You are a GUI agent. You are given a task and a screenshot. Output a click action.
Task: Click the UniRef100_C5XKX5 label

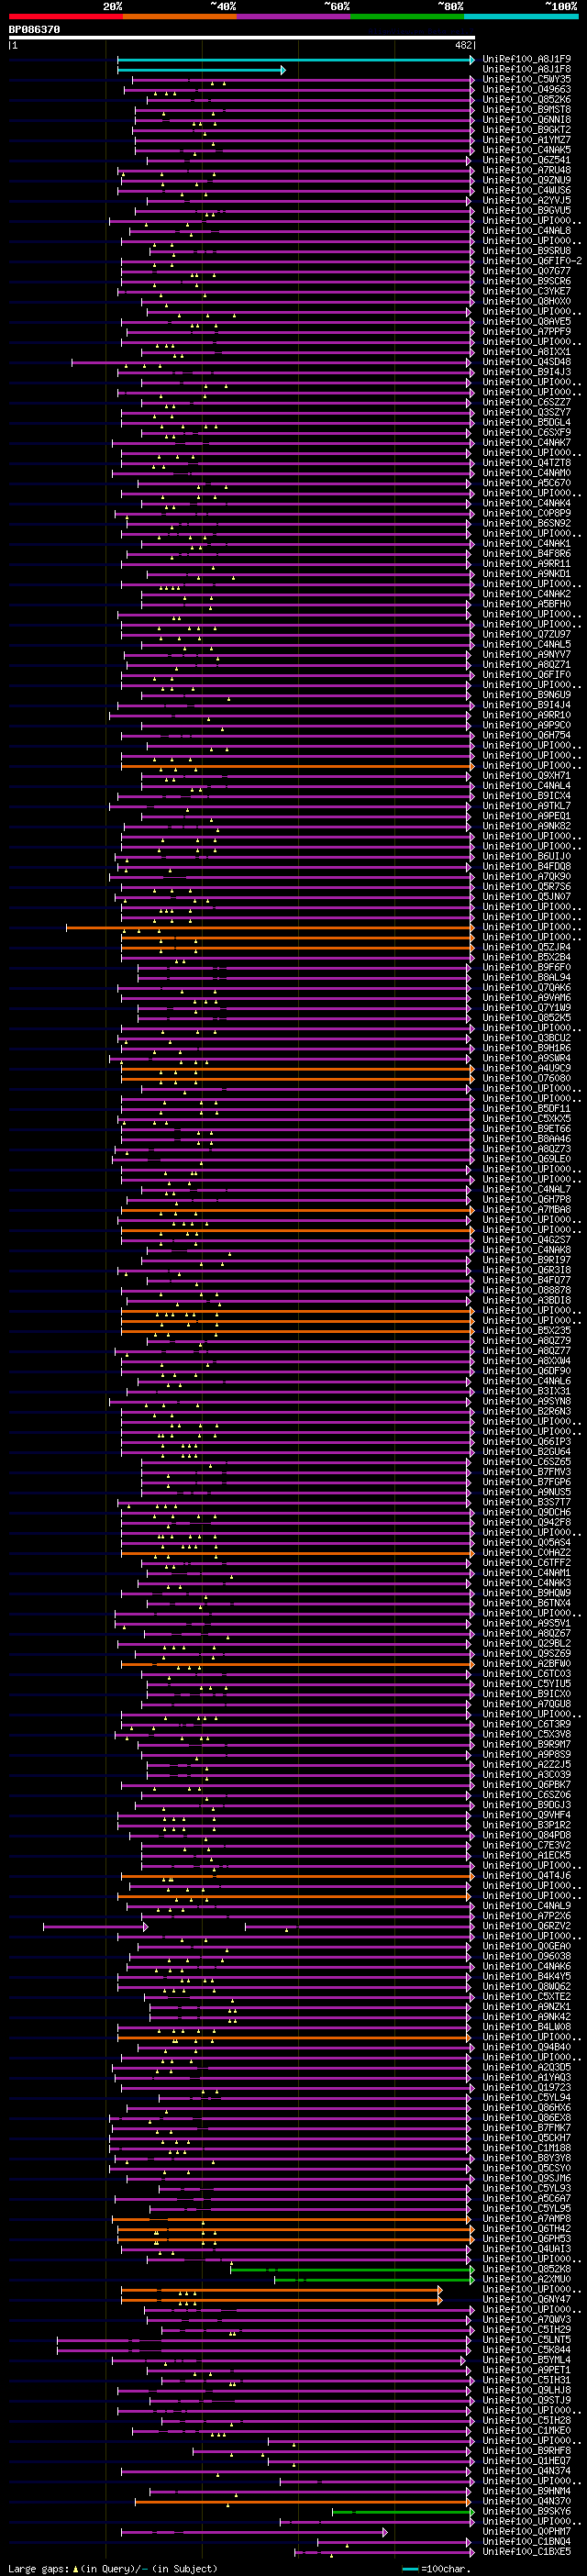(526, 1118)
